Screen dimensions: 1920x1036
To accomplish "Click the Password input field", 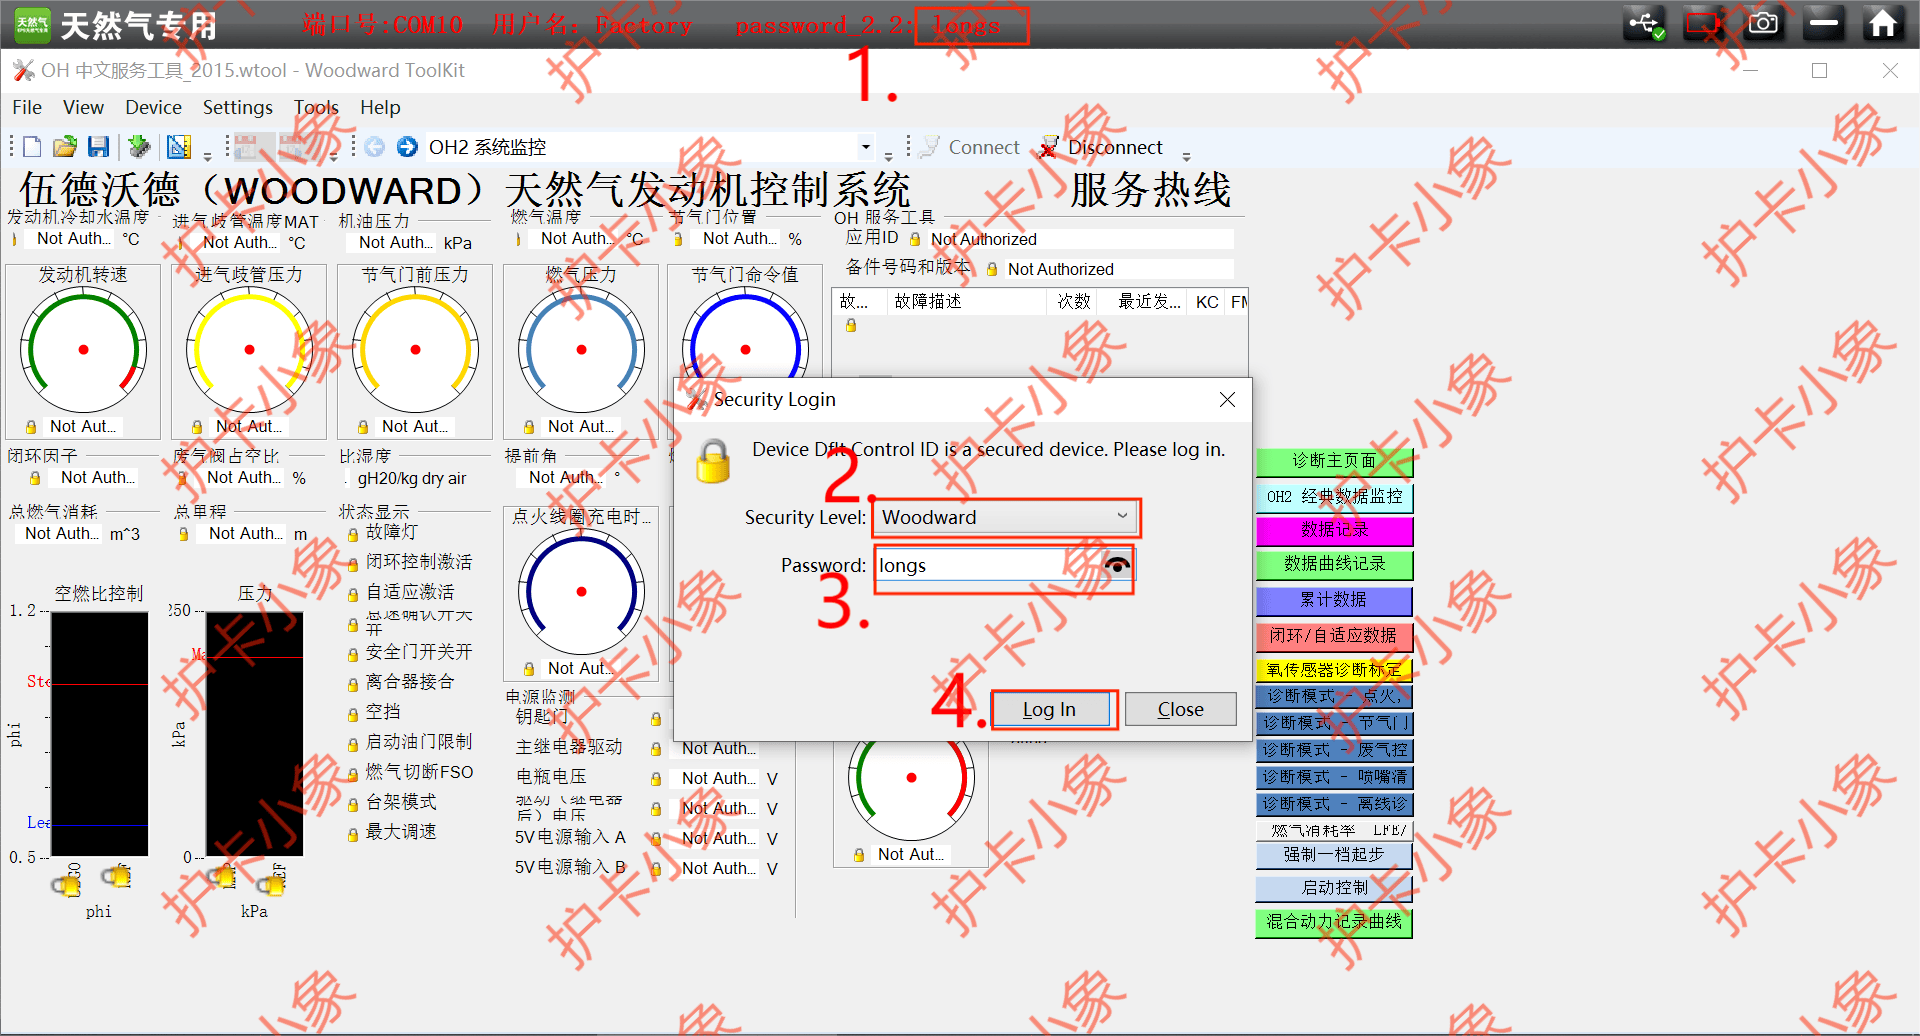I will click(985, 565).
